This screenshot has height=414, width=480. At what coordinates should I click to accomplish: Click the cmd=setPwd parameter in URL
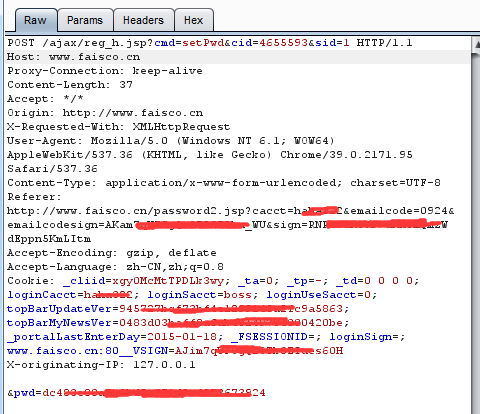(x=189, y=43)
